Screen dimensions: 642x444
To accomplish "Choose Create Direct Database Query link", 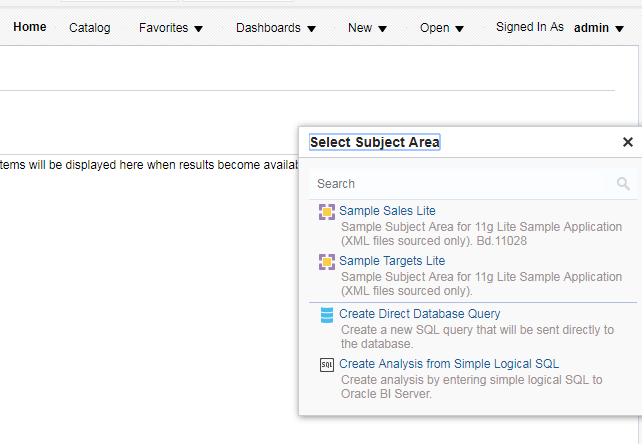I will tap(419, 314).
